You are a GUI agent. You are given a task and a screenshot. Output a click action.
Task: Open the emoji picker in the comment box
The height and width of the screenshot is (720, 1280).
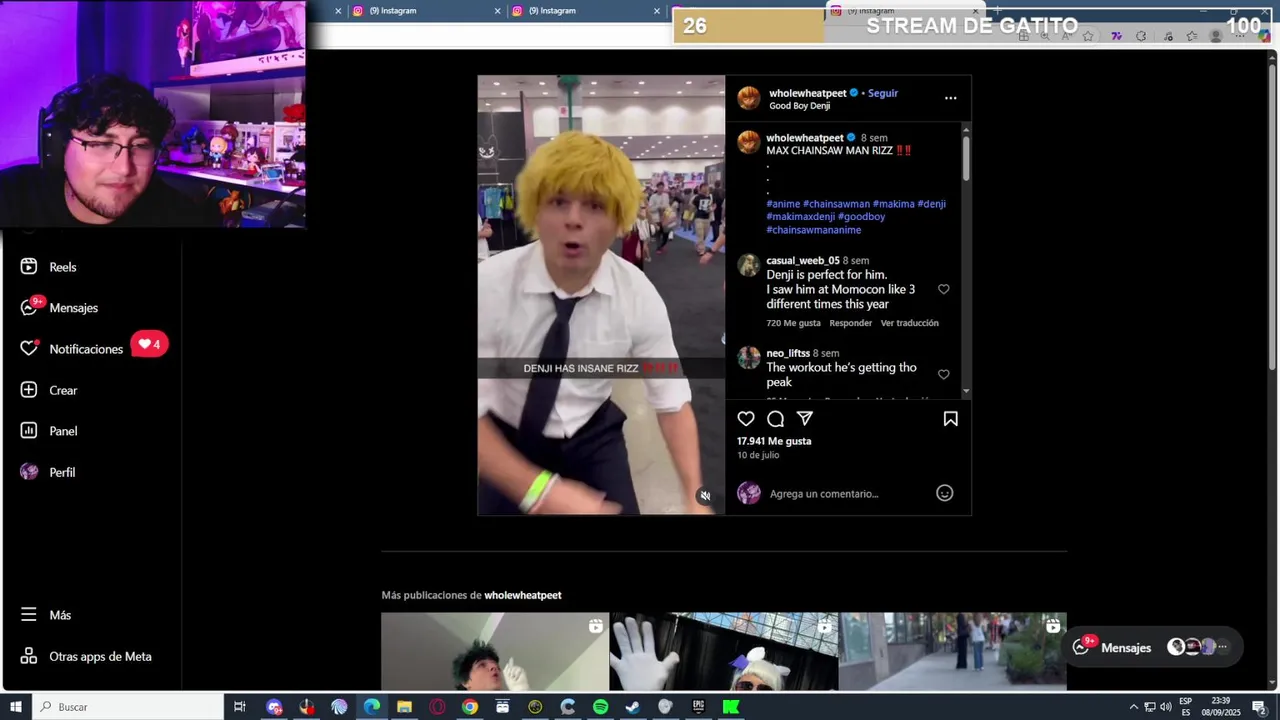click(x=944, y=493)
